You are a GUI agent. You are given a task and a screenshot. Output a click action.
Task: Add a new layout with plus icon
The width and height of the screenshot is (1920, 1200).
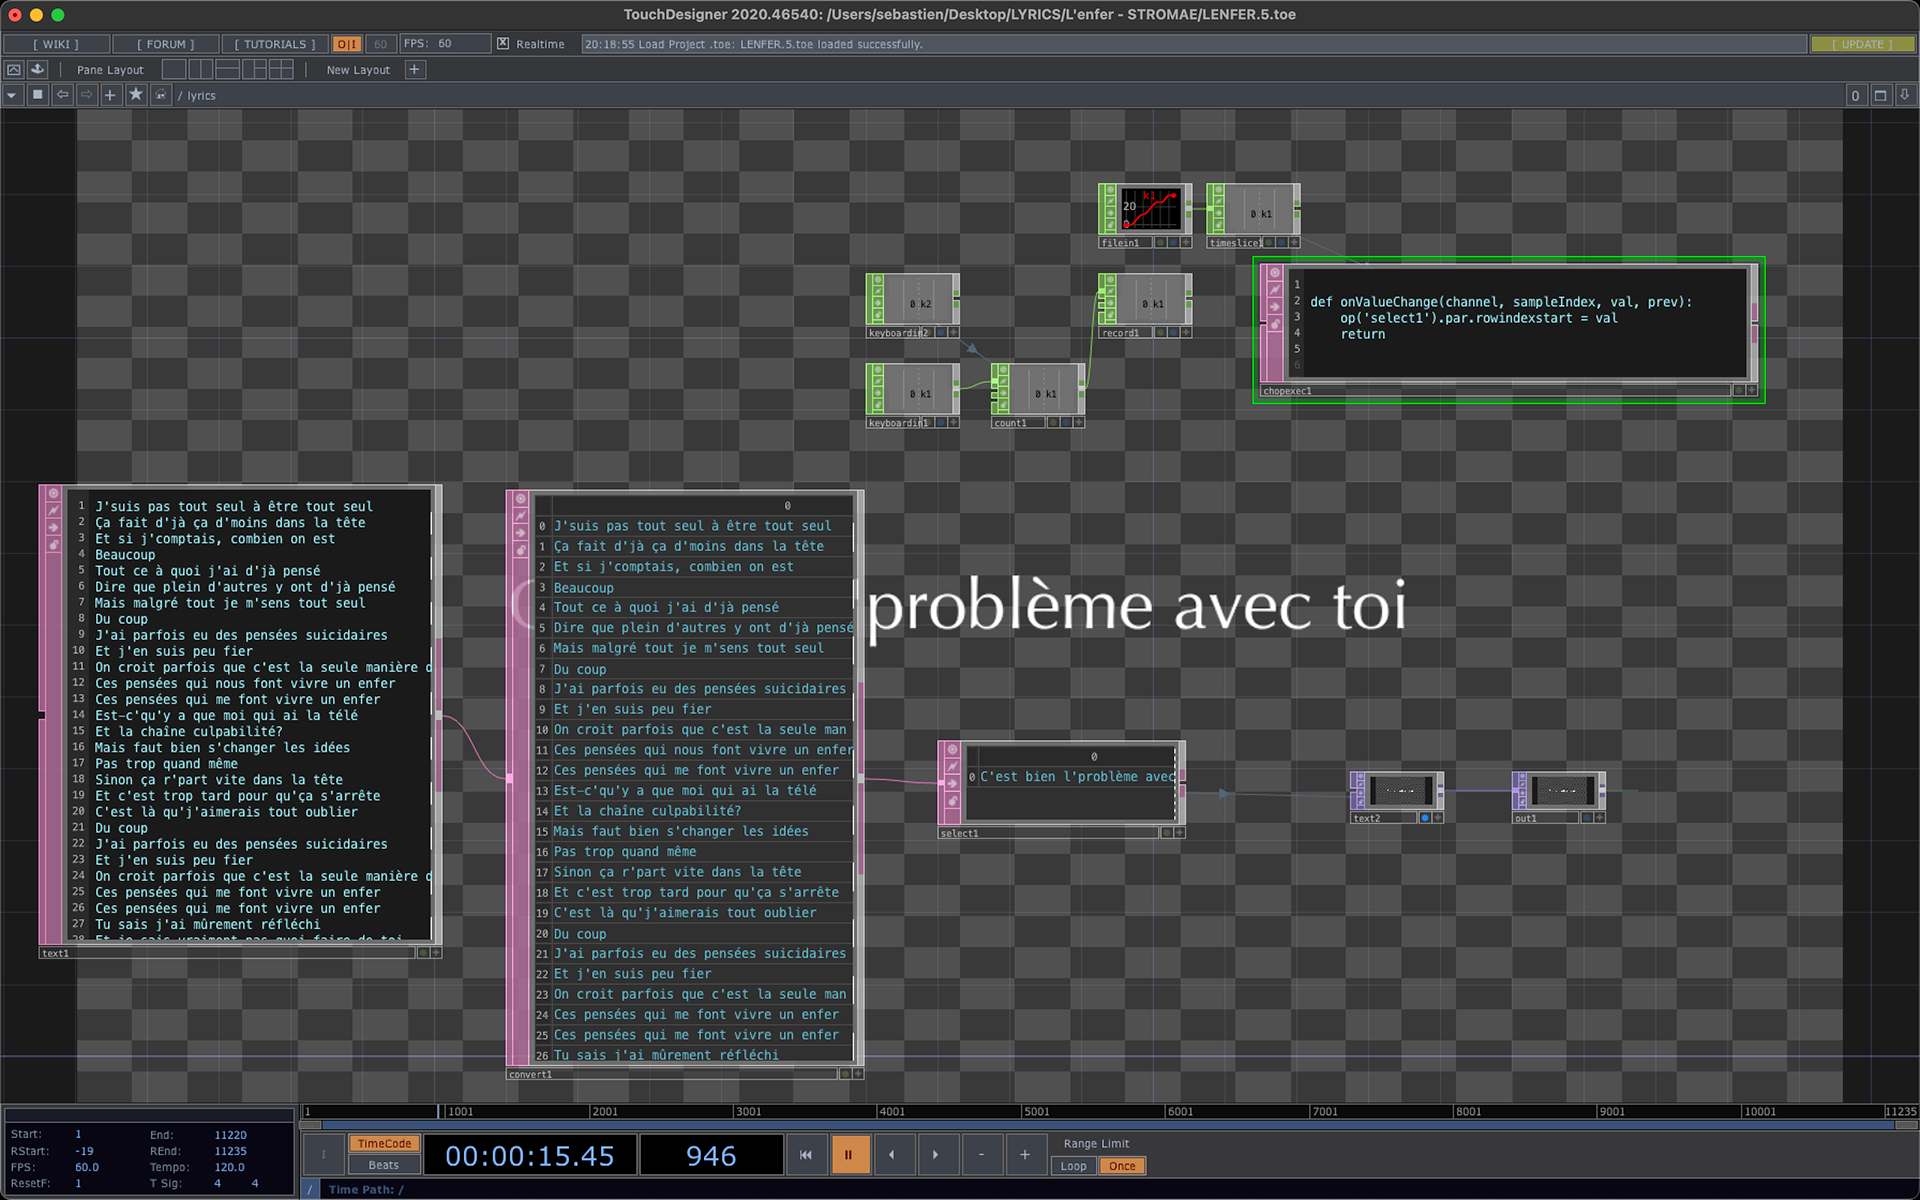click(x=415, y=69)
